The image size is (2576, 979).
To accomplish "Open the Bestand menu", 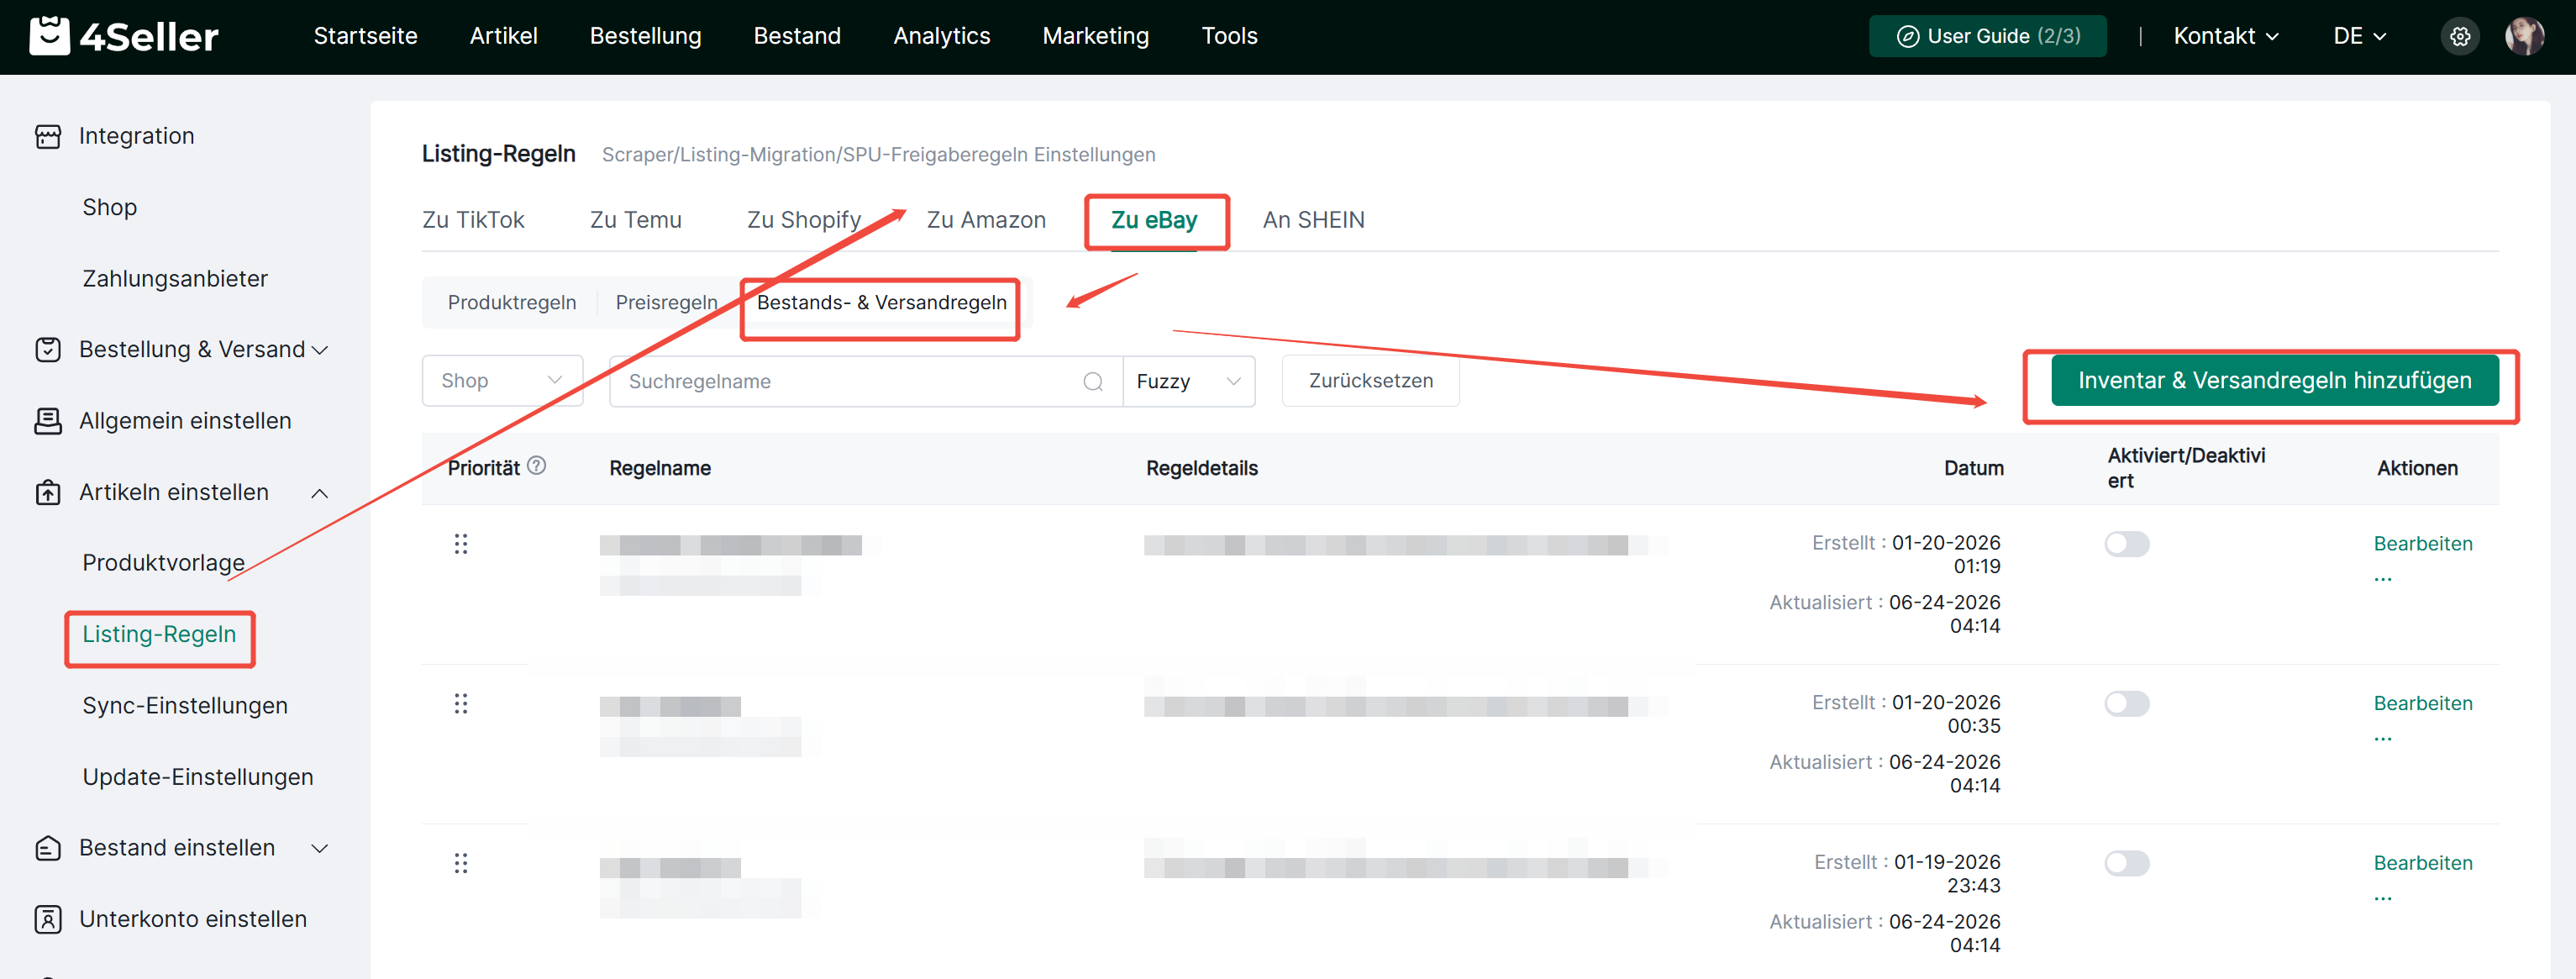I will 797,36.
